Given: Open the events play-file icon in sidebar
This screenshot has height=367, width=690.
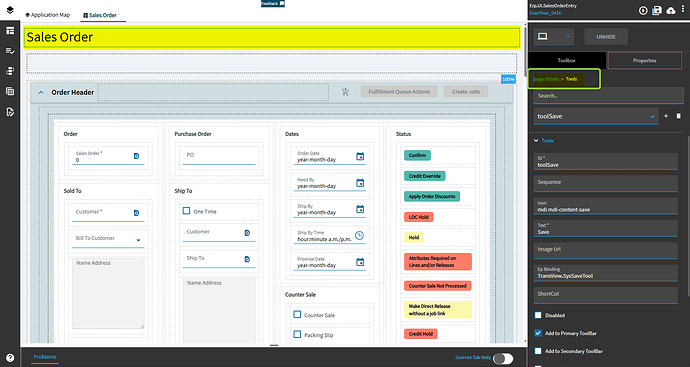Looking at the screenshot, I should [x=10, y=112].
